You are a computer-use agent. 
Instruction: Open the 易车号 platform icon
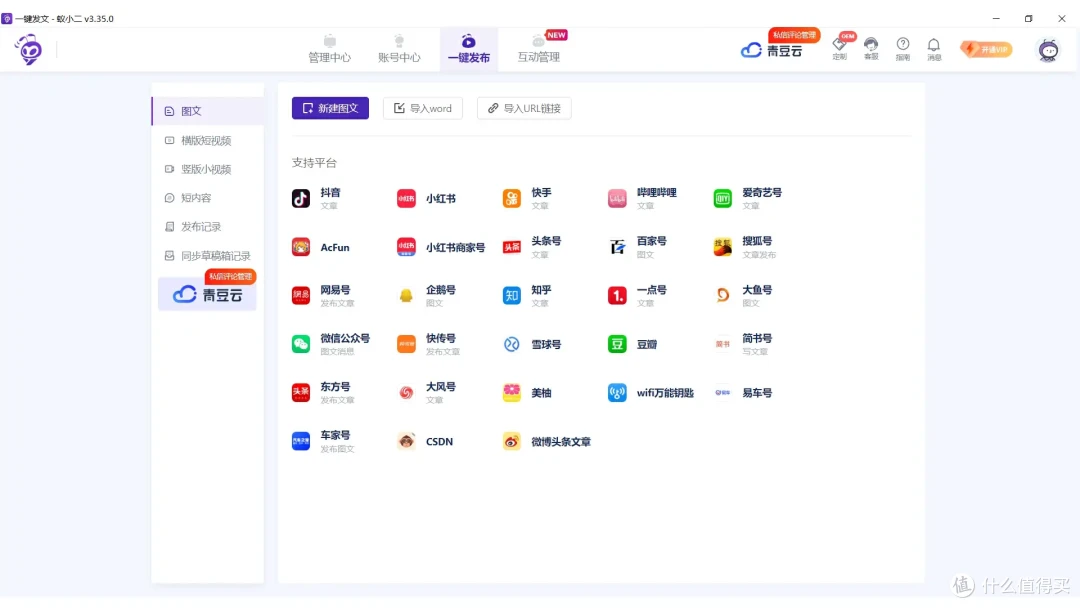coord(722,392)
